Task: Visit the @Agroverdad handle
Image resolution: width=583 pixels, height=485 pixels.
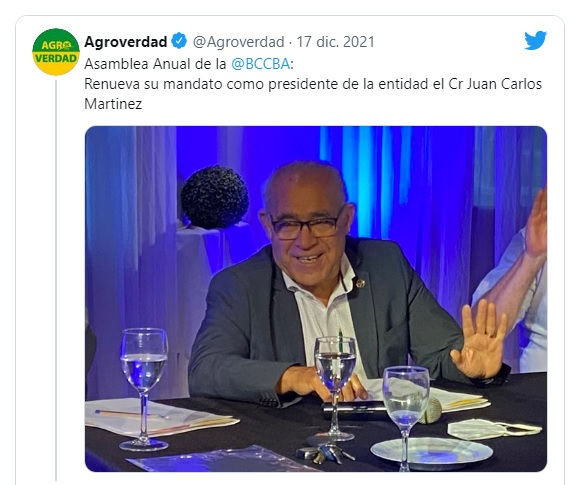Action: click(238, 42)
